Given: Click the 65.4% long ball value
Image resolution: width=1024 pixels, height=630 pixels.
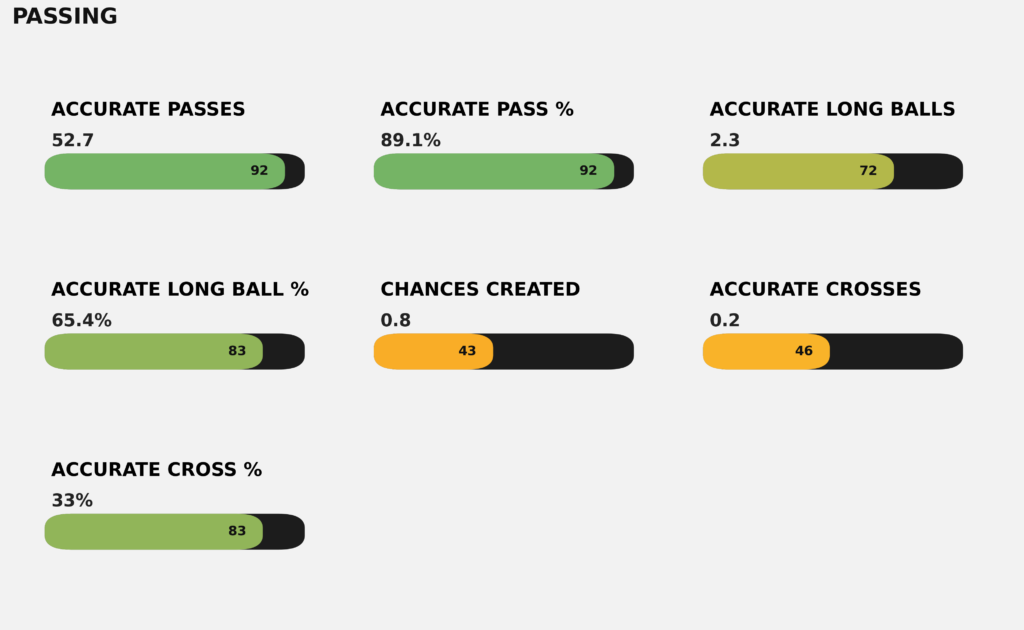Looking at the screenshot, I should (81, 321).
